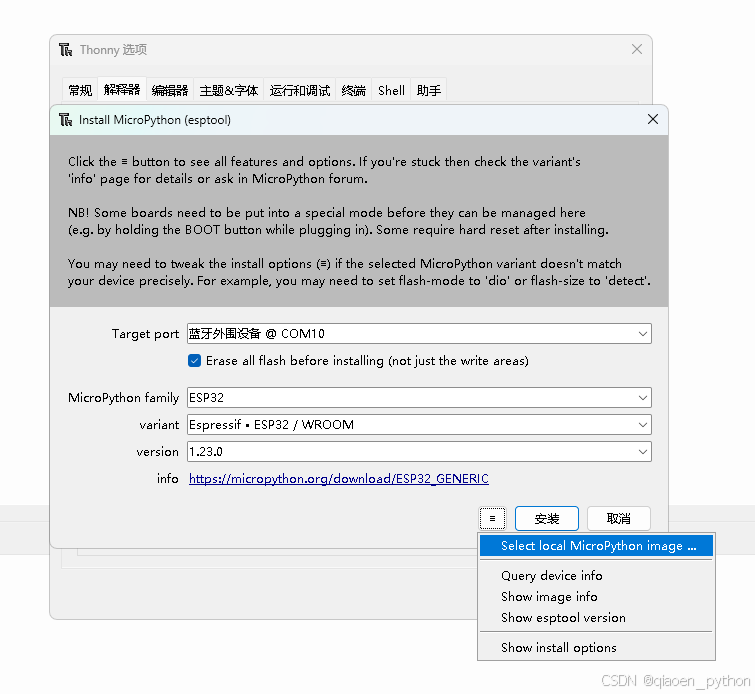The height and width of the screenshot is (694, 755).
Task: Click the 'Click the ≡ button' help text
Action: (324, 170)
